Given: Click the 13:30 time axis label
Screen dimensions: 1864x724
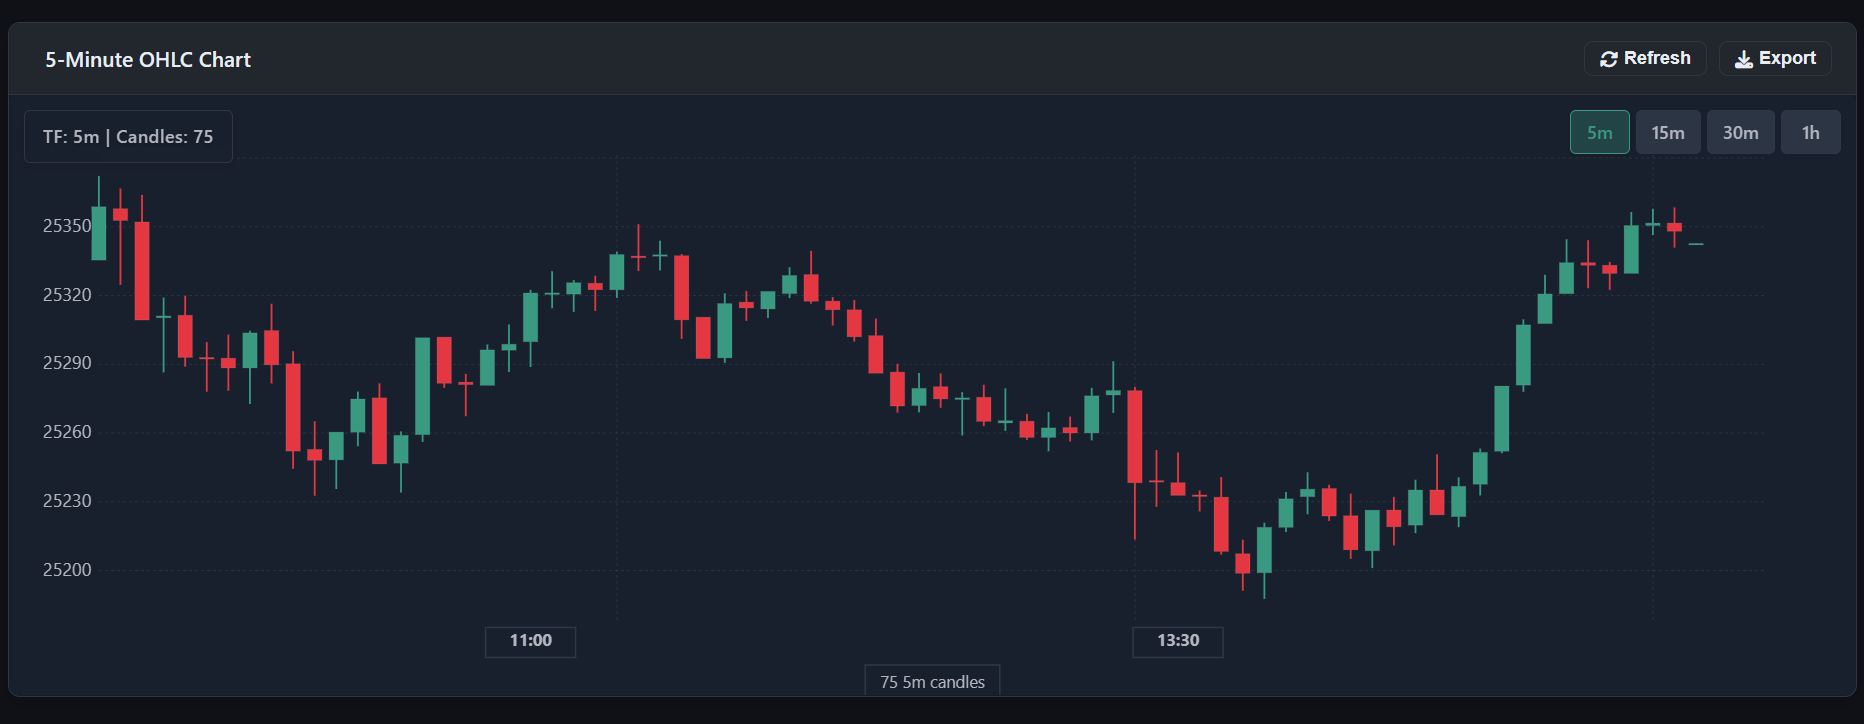Looking at the screenshot, I should click(x=1177, y=642).
